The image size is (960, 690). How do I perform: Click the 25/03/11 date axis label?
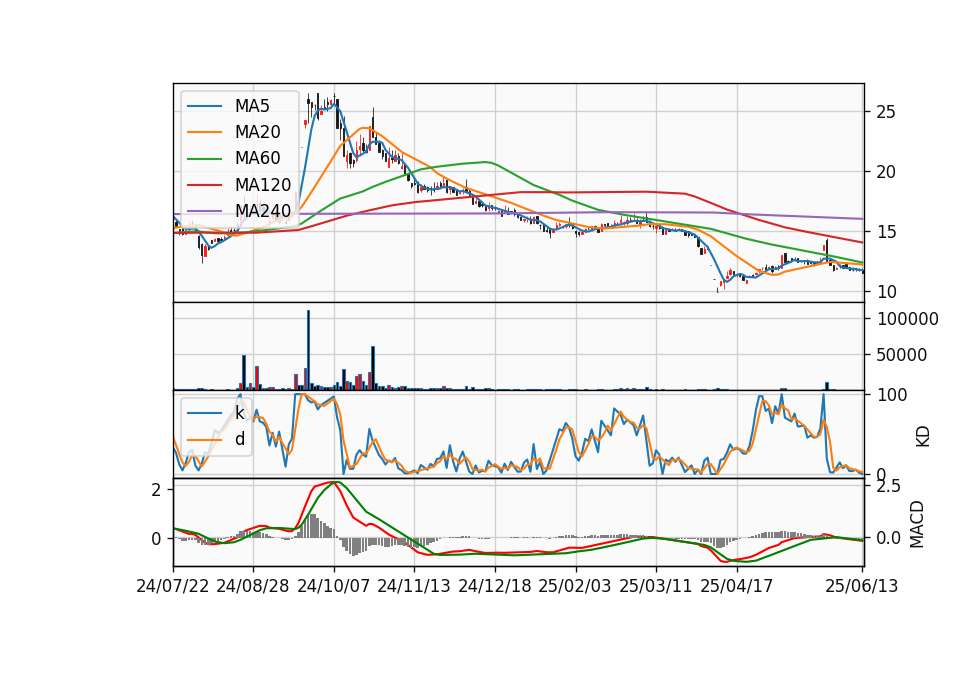click(656, 586)
